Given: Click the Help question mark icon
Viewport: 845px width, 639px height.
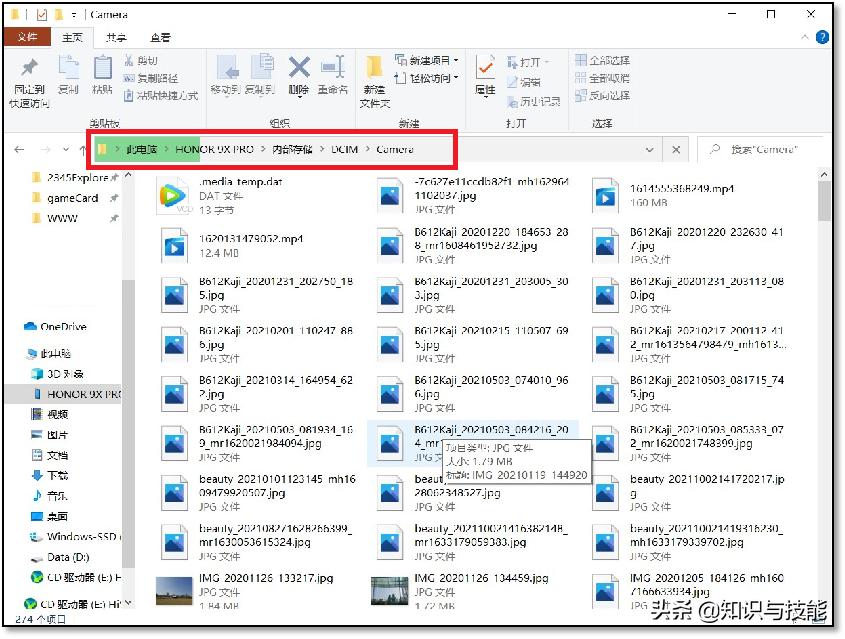Looking at the screenshot, I should coord(822,37).
